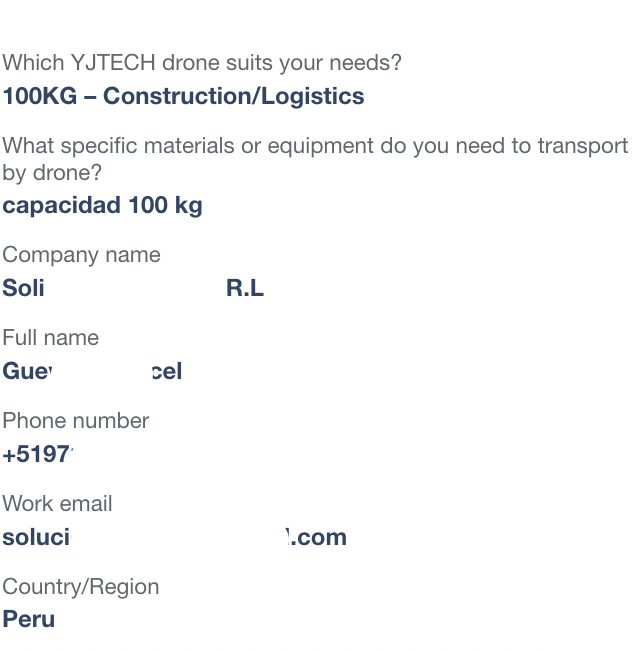This screenshot has height=650, width=638.
Task: Click the 'by drone?' line of text
Action: [52, 172]
